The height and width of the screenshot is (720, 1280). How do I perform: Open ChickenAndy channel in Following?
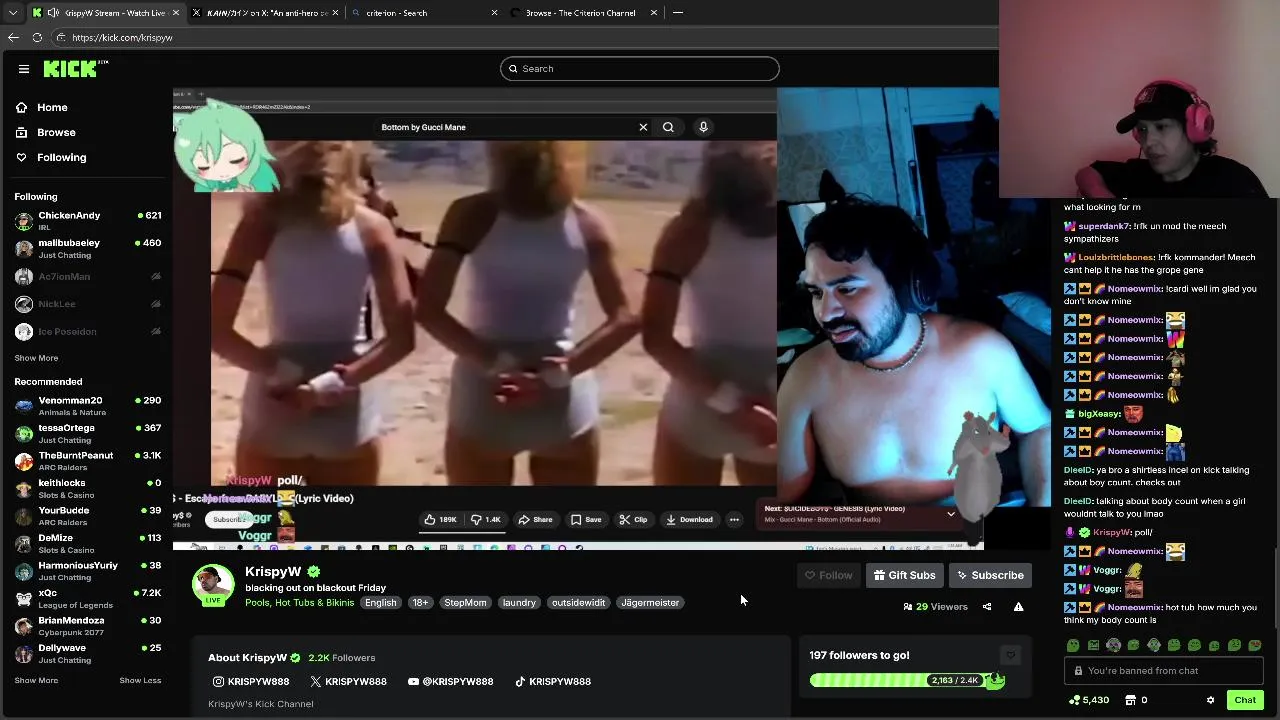(87, 221)
